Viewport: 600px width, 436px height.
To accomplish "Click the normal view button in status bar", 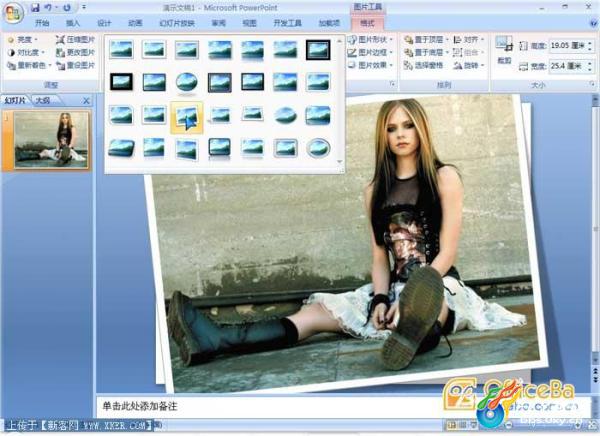I will click(x=452, y=425).
